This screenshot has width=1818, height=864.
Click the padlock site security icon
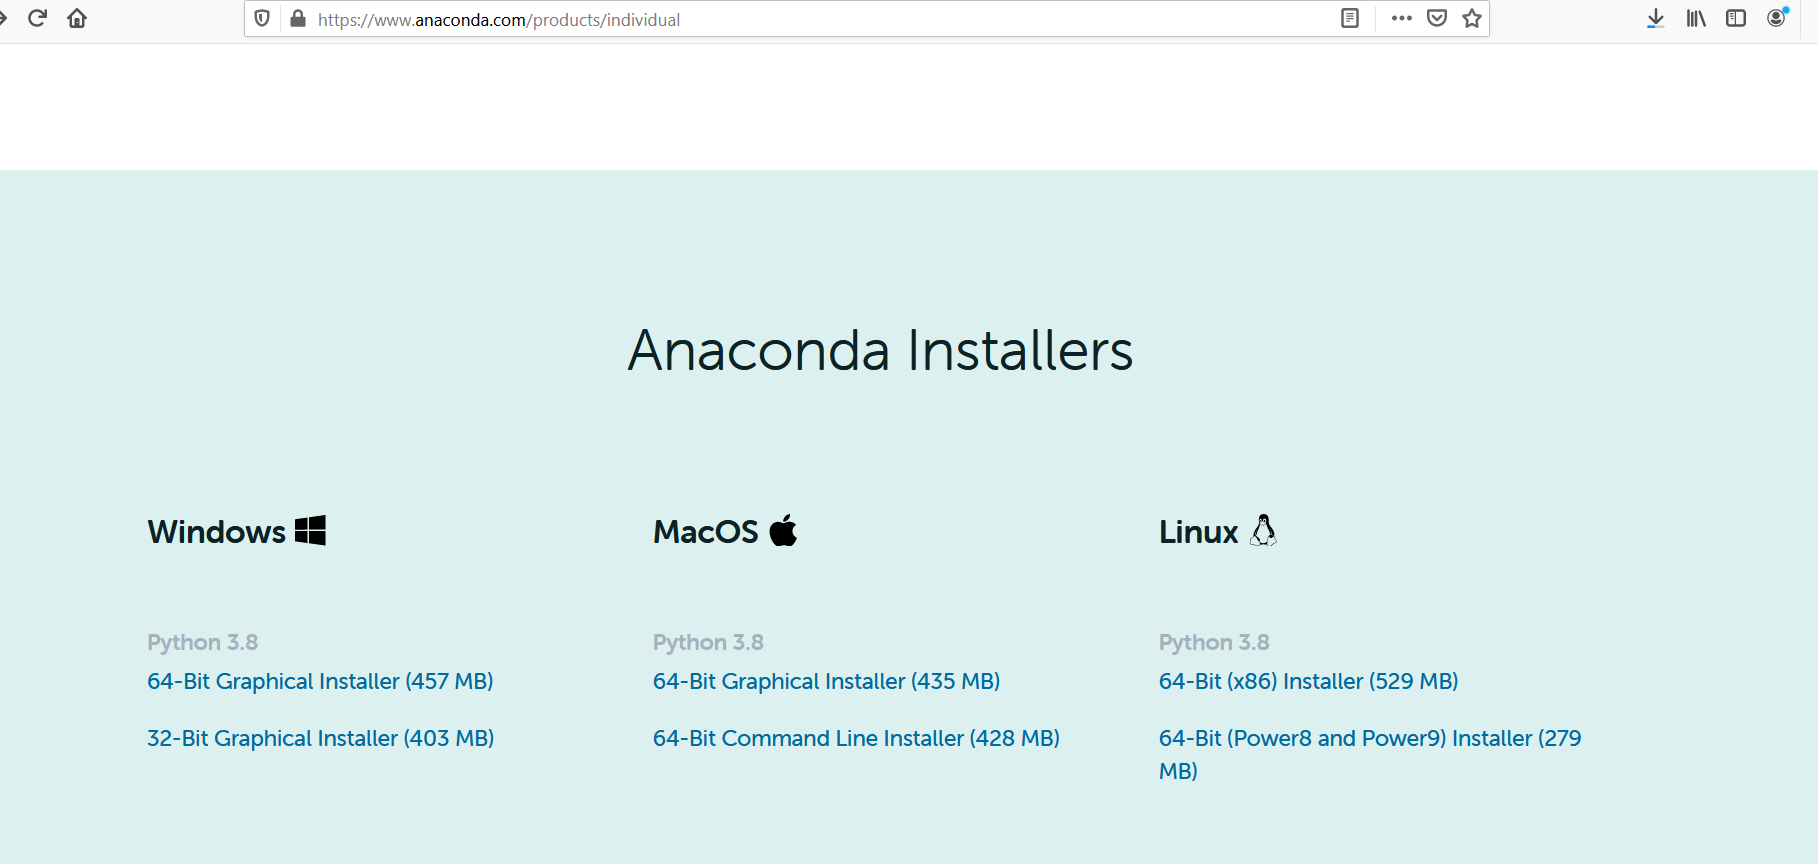pyautogui.click(x=297, y=19)
